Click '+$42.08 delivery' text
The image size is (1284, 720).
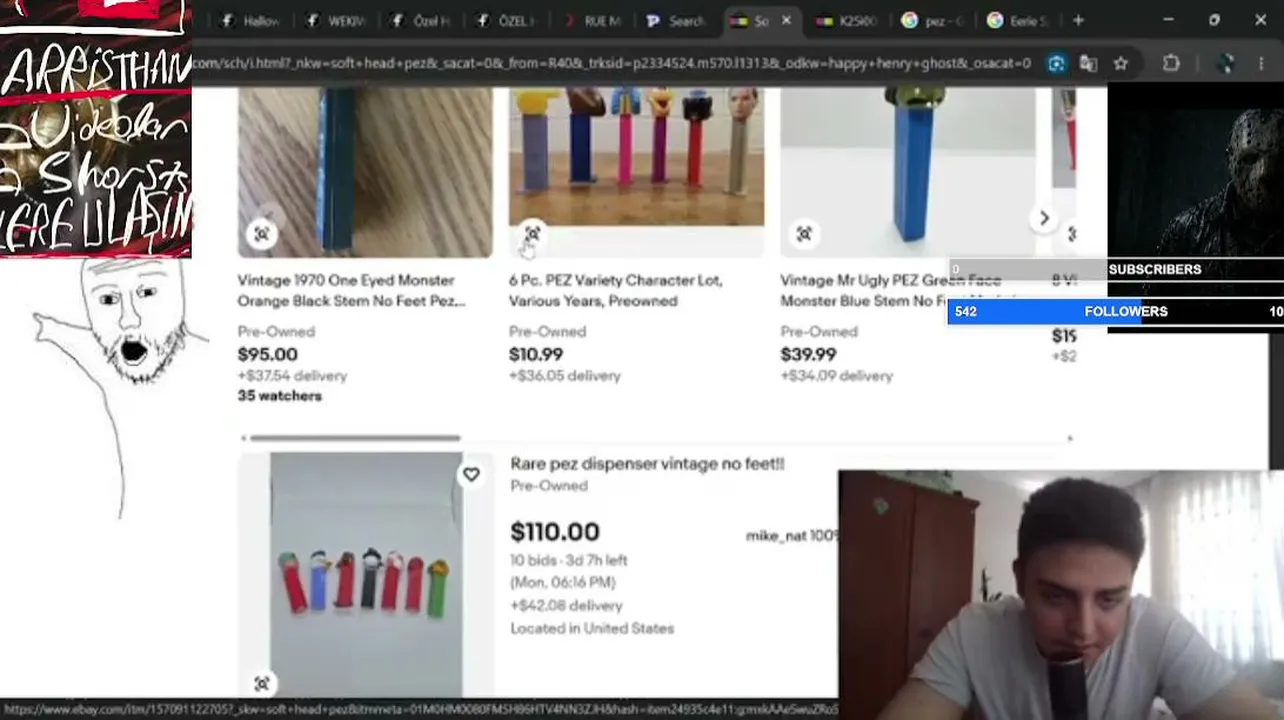point(566,605)
